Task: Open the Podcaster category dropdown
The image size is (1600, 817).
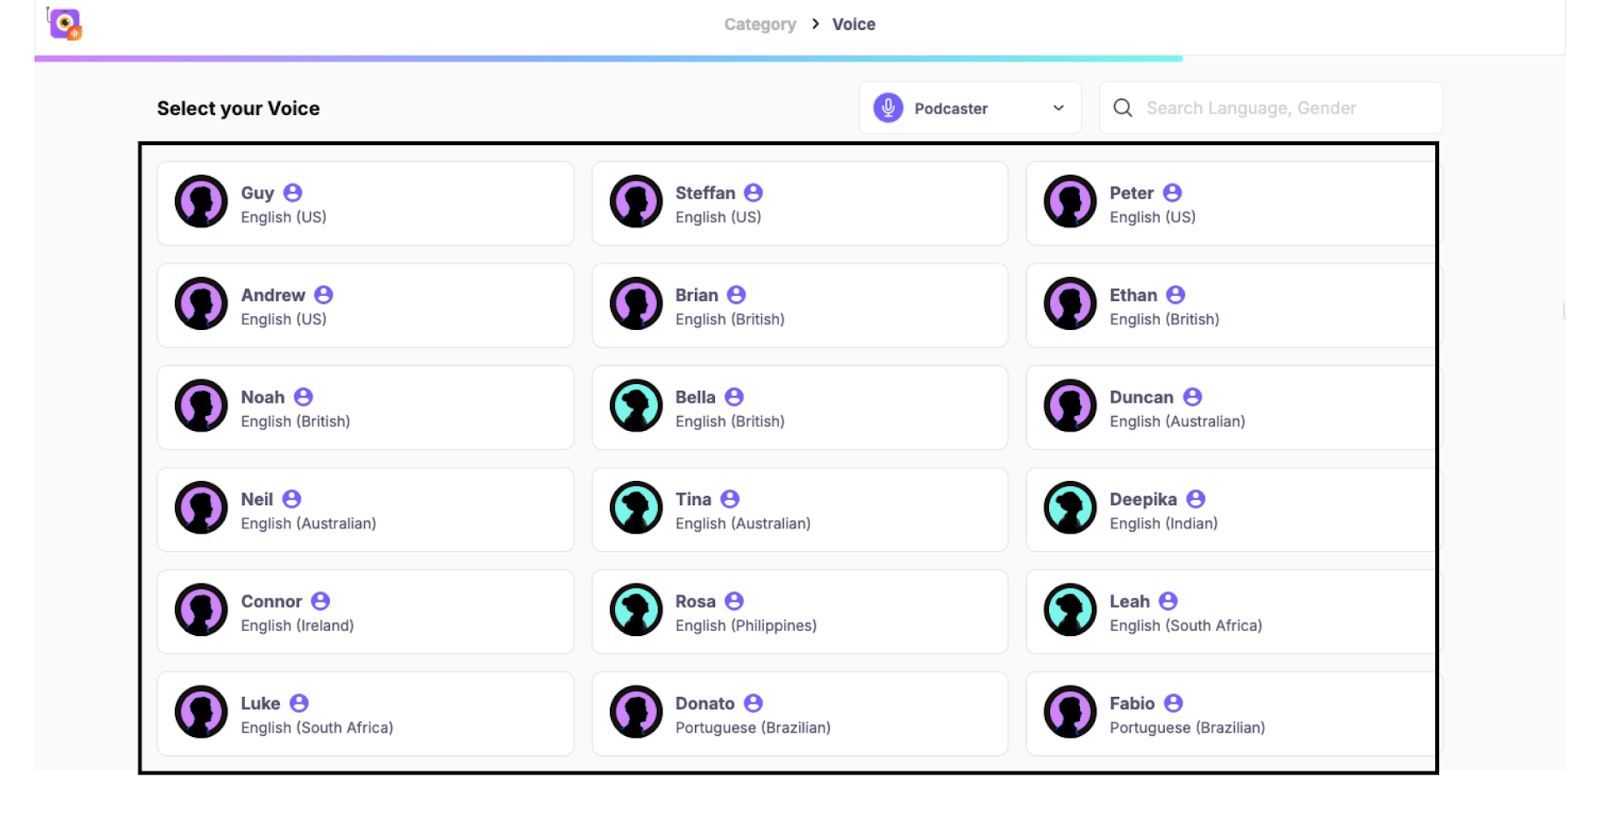Action: tap(970, 108)
